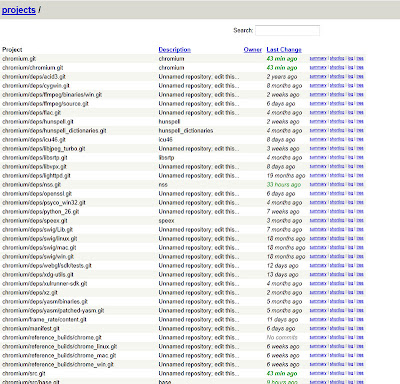Open chromium/chromium.git project
400x384 pixels.
tap(33, 68)
